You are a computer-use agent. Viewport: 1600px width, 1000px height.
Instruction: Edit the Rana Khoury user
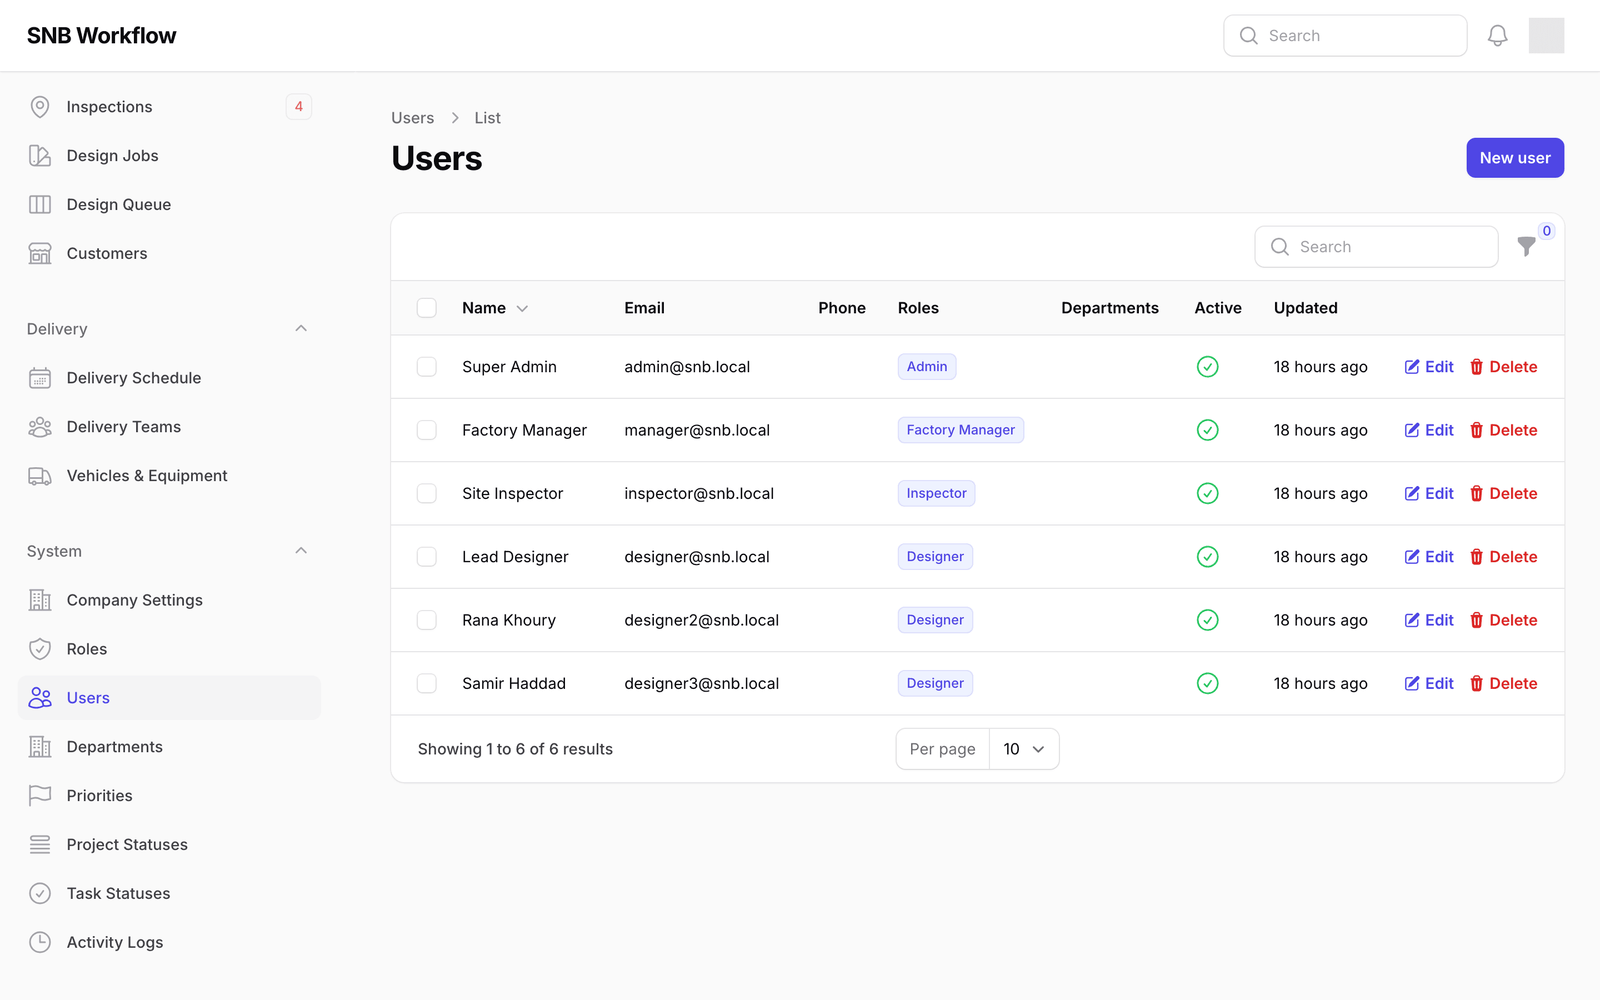pyautogui.click(x=1429, y=620)
